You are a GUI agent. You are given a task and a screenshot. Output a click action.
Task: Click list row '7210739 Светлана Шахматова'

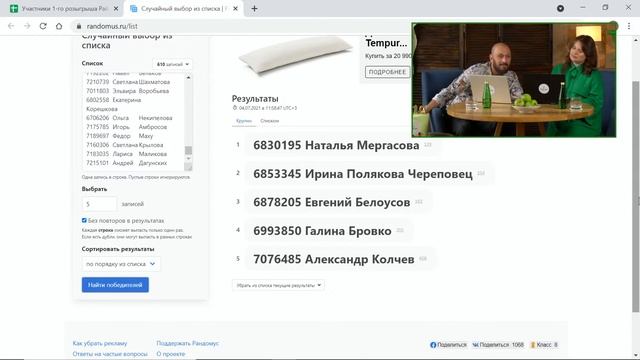pos(128,82)
